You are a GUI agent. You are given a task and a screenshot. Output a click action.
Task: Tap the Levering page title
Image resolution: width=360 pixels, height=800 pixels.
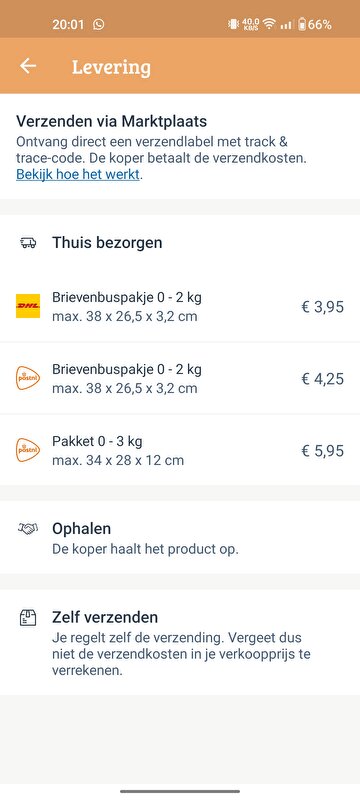[x=111, y=67]
